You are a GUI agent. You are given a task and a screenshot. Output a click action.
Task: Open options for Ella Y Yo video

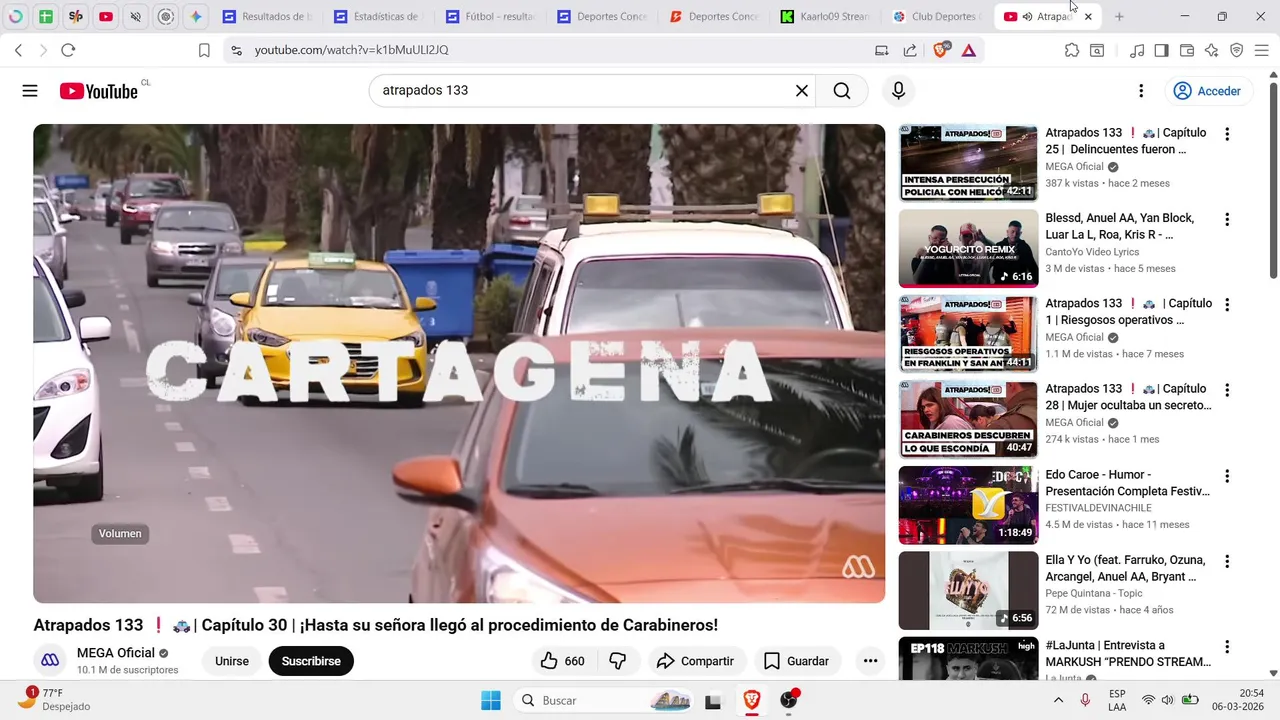pos(1227,561)
